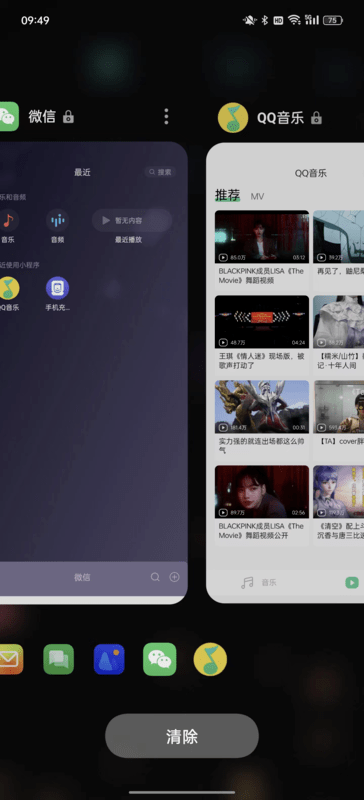
Task: Tap the 搜索 search field in the WeChat card
Action: pos(160,172)
